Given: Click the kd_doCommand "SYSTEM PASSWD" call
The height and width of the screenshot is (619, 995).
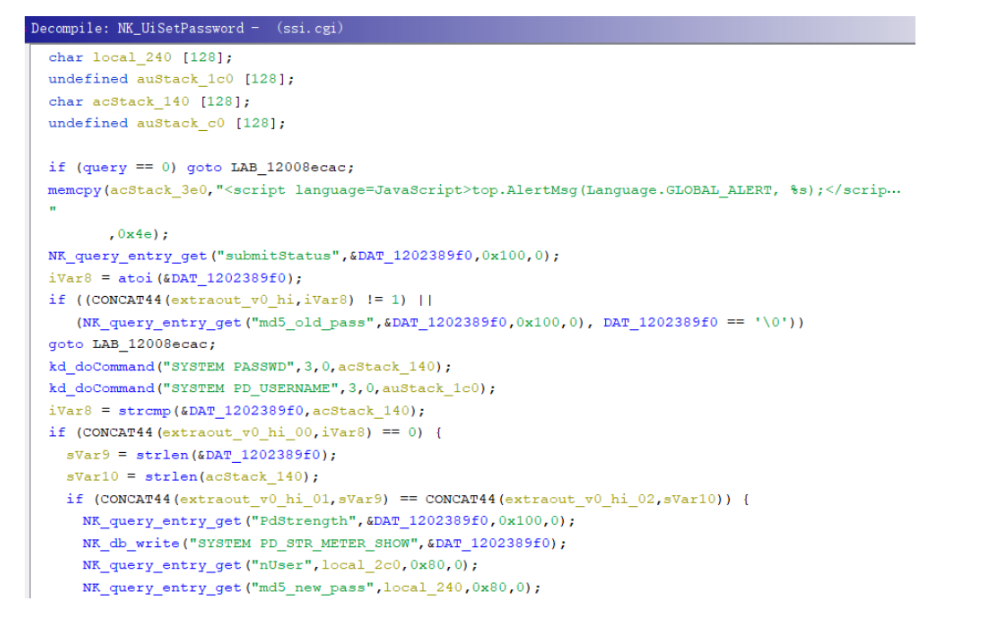Looking at the screenshot, I should (x=250, y=367).
